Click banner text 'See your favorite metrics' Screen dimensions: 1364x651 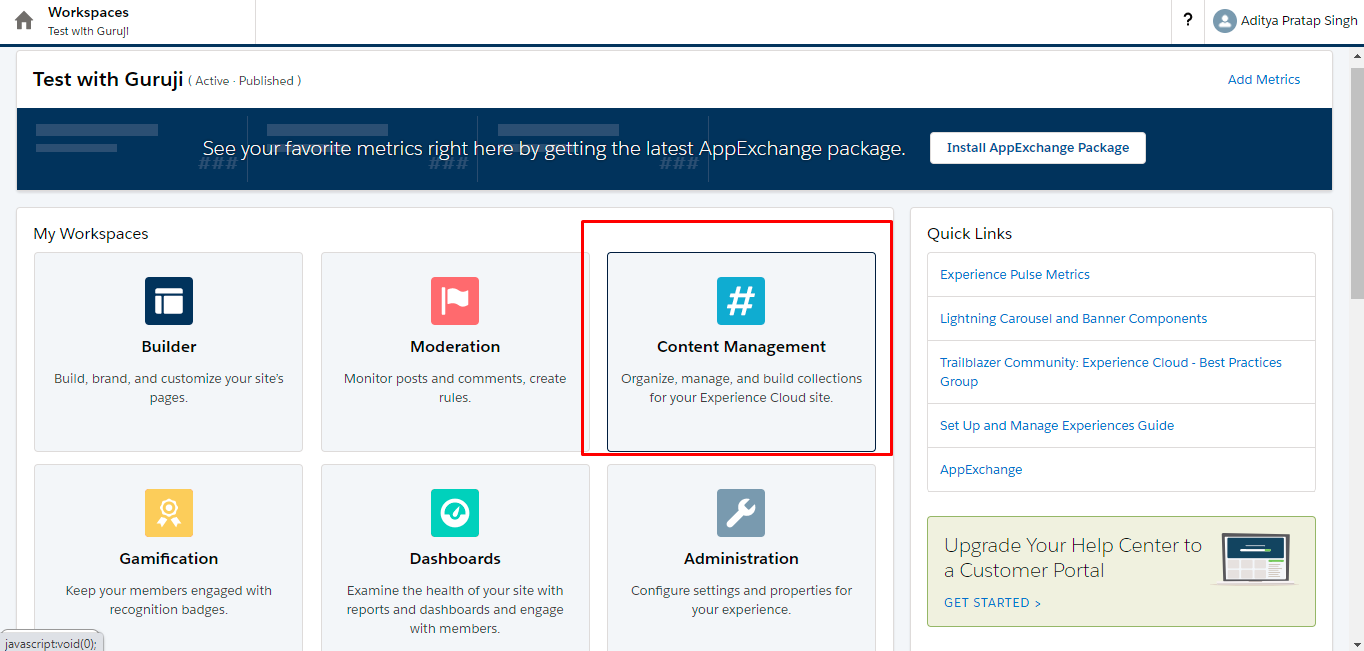[554, 149]
